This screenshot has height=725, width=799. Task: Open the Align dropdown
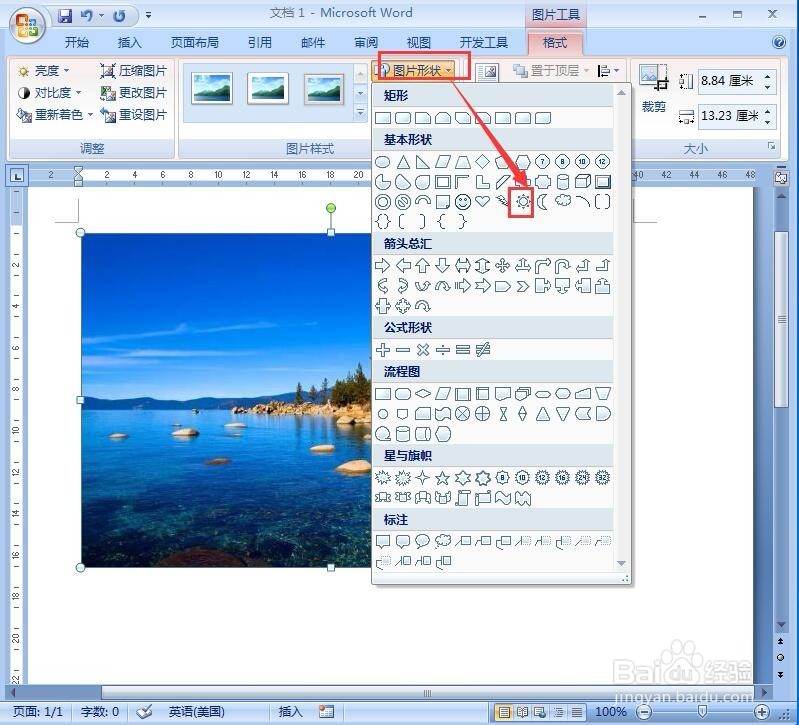coord(608,70)
